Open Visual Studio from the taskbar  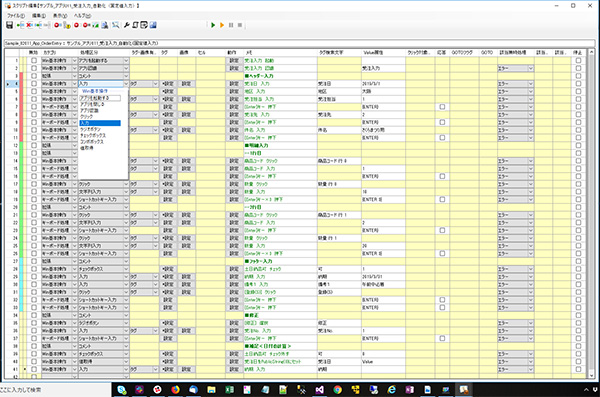[320, 390]
